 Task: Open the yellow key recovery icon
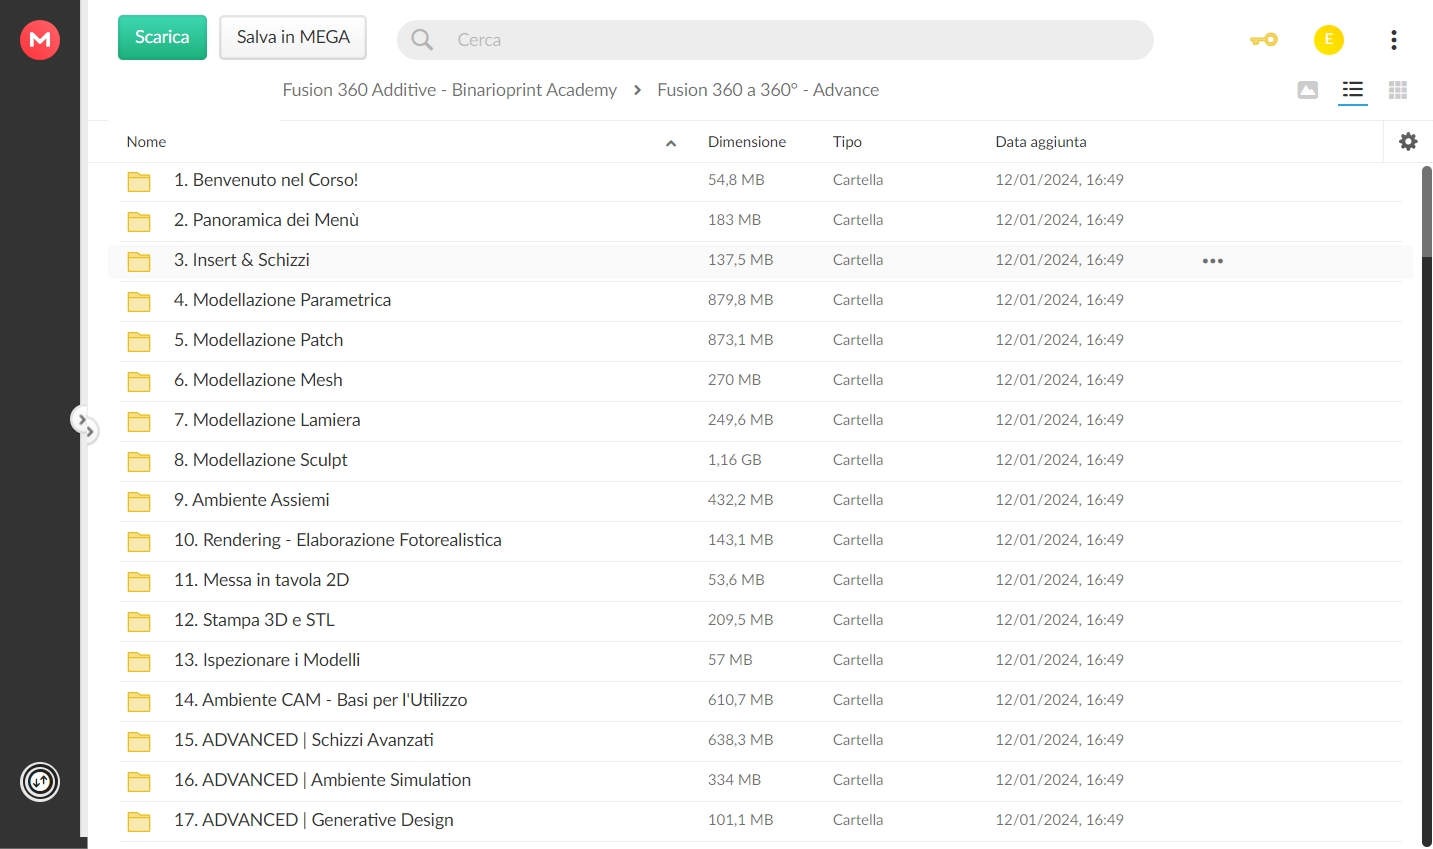click(x=1264, y=40)
